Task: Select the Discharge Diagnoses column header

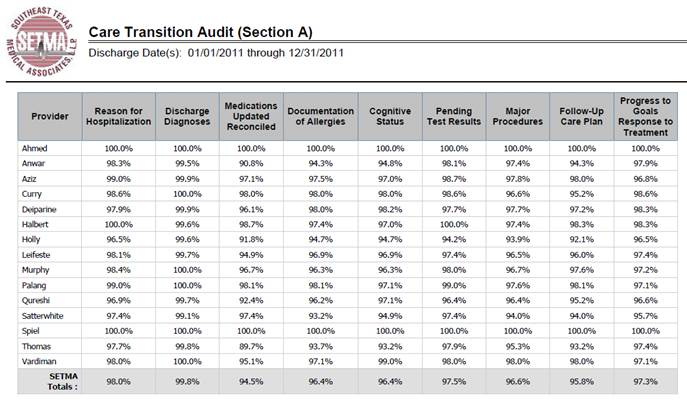Action: (x=187, y=117)
